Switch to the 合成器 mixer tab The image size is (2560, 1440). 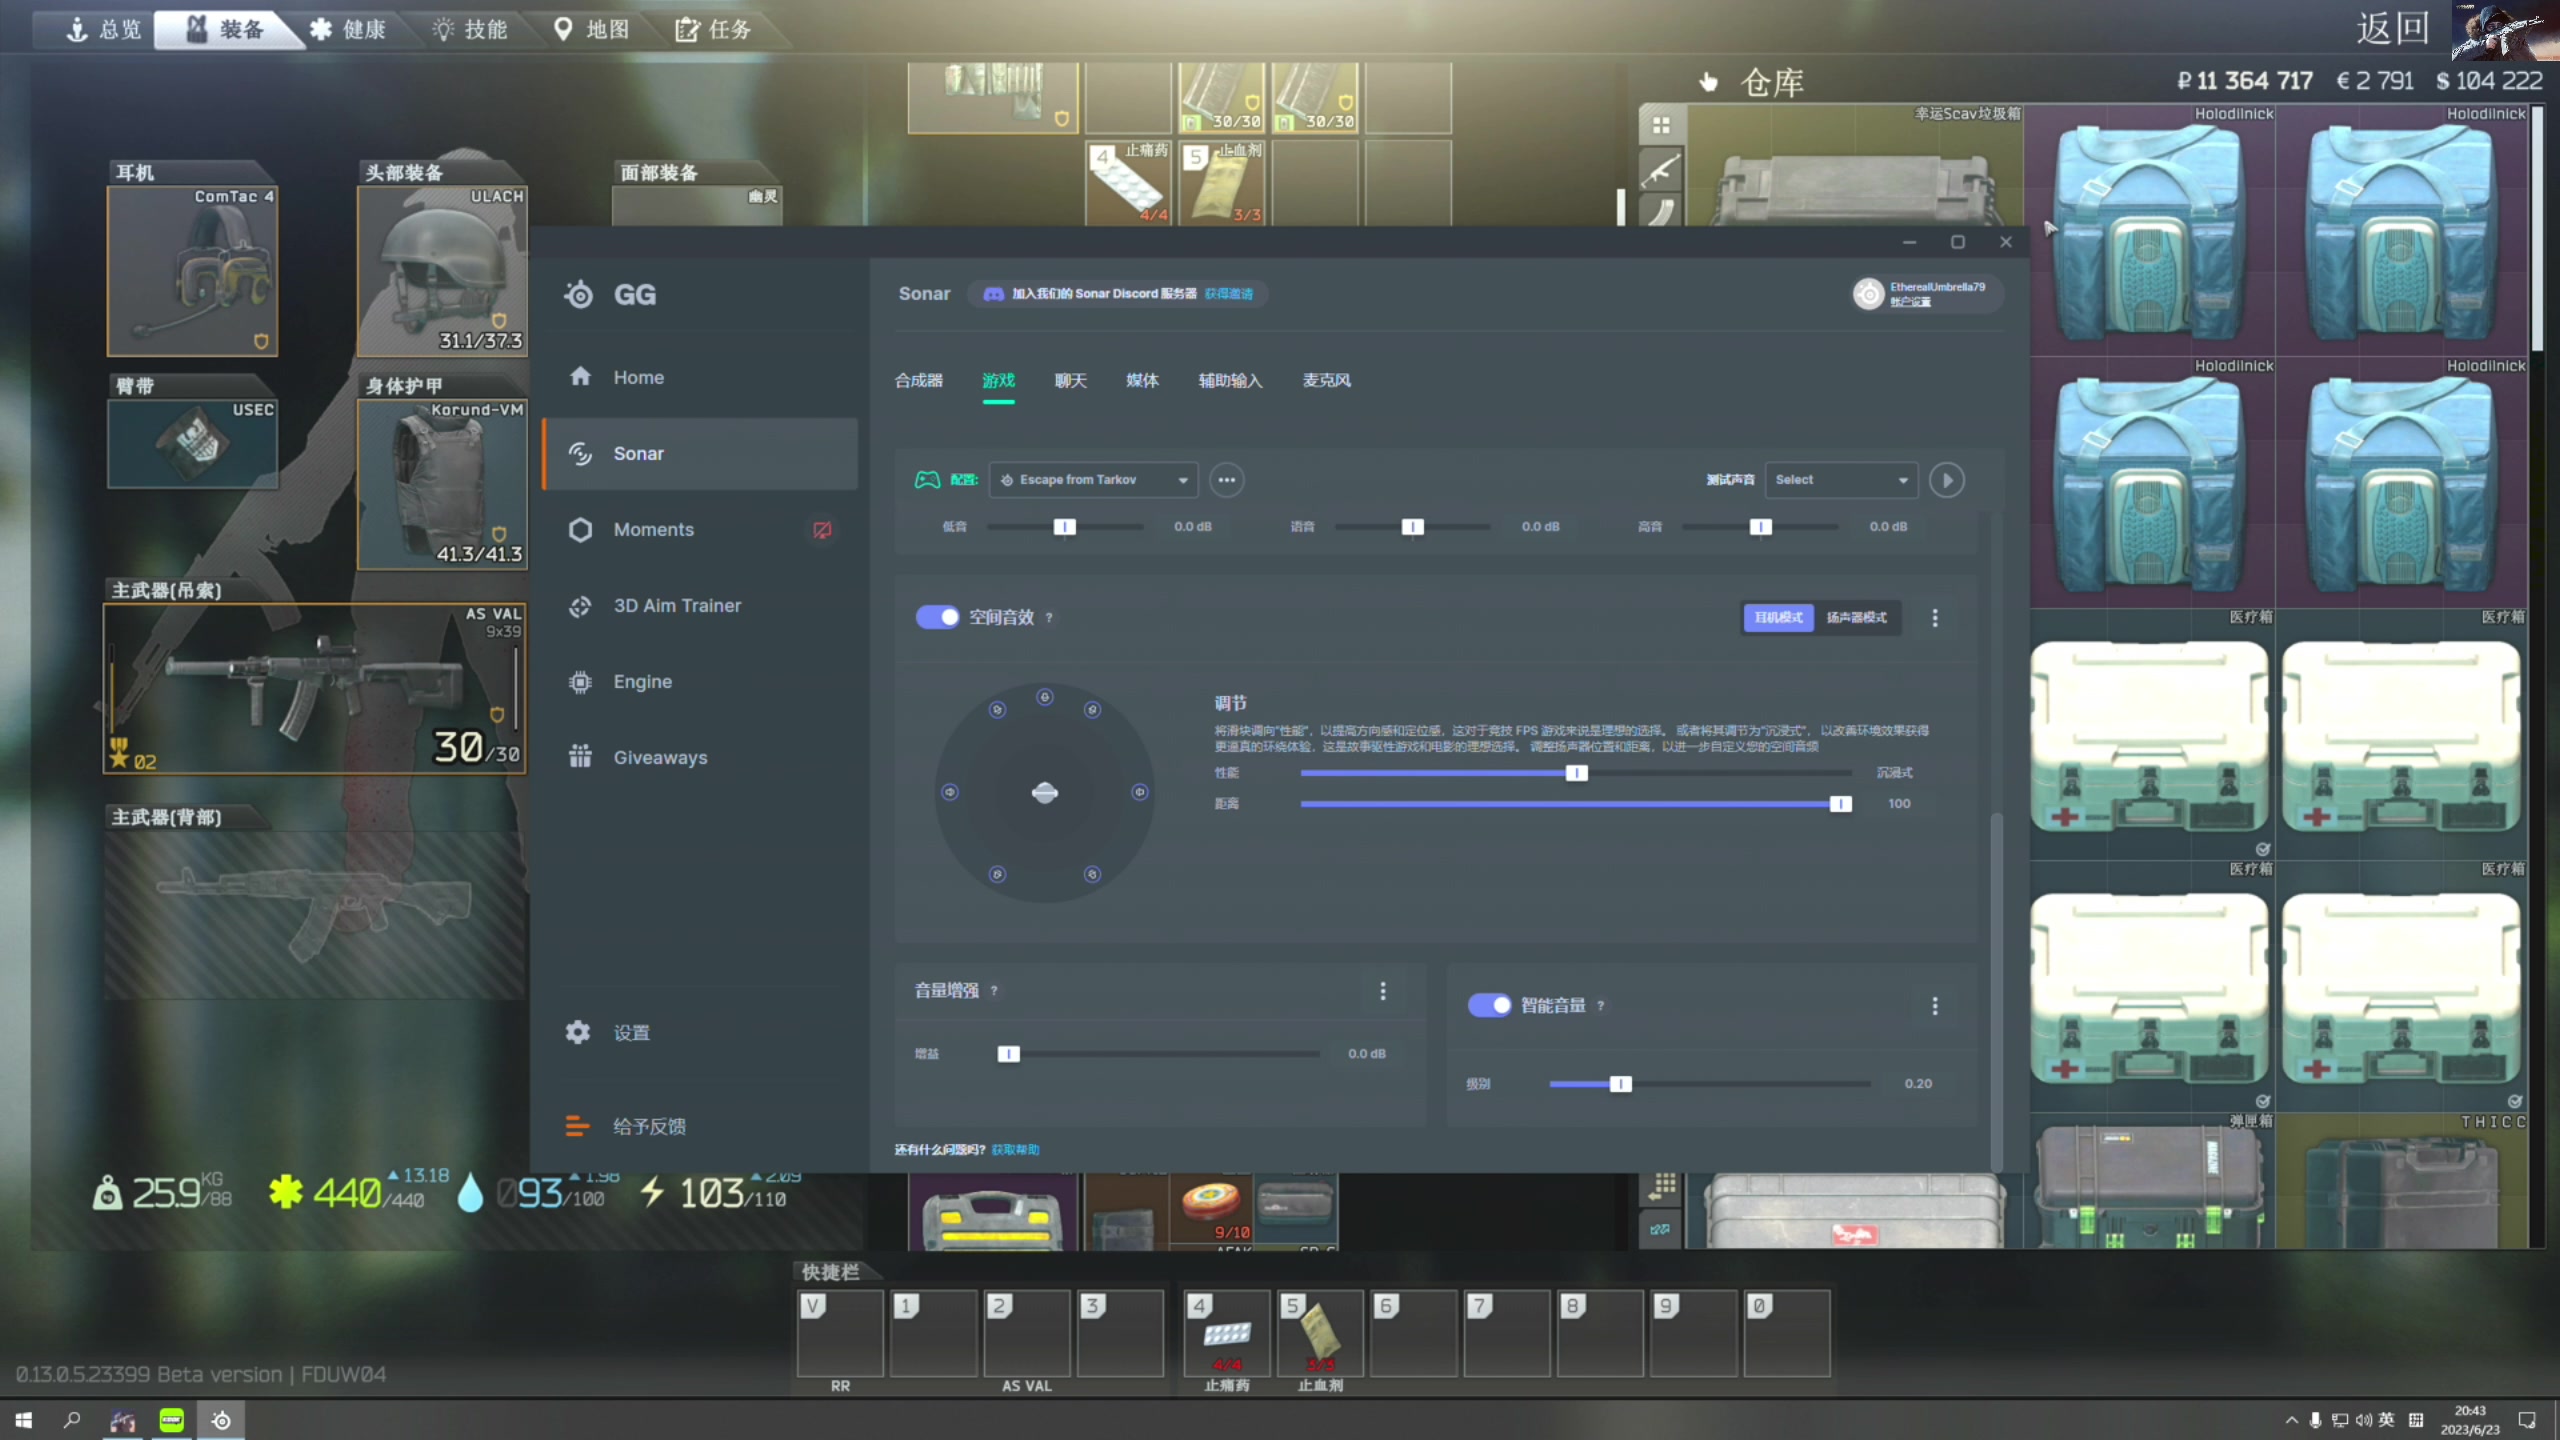918,380
